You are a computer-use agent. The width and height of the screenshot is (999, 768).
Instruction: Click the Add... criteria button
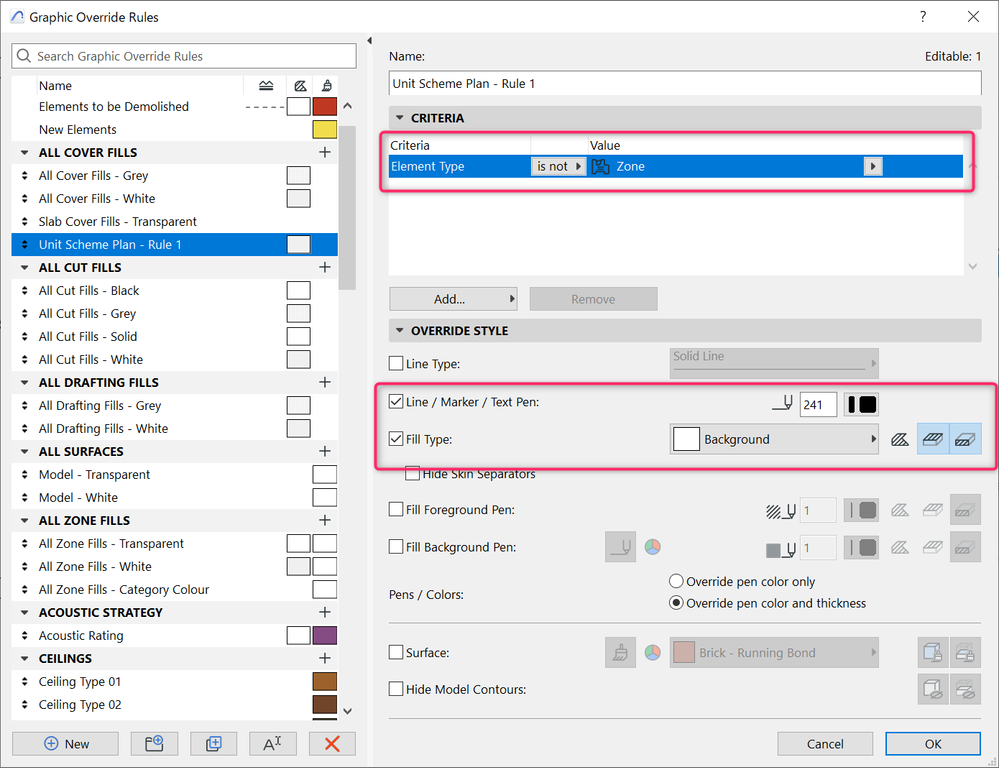[x=453, y=299]
